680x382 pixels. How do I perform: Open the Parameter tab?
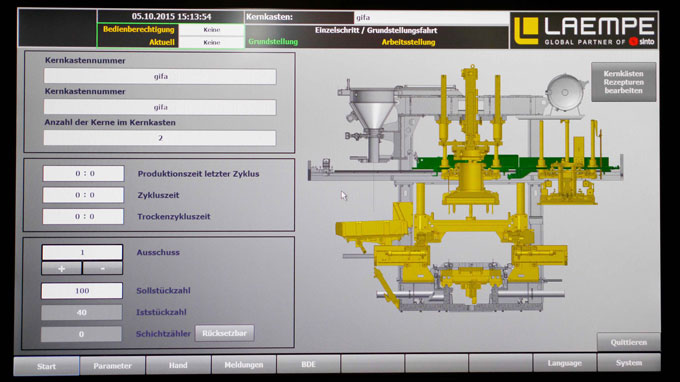[x=112, y=366]
